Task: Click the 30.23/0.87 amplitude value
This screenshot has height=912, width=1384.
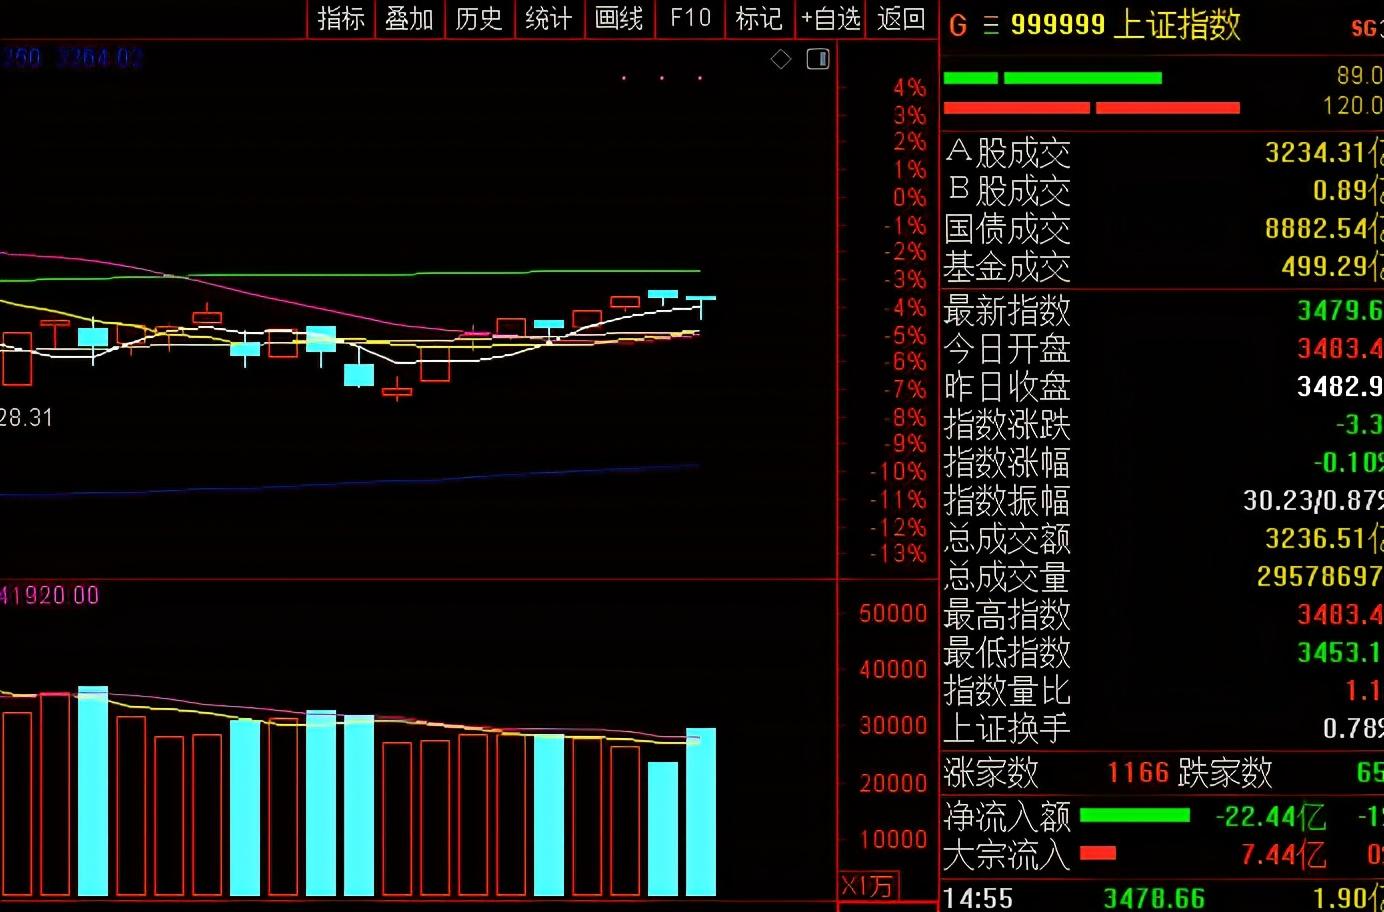Action: 1313,501
